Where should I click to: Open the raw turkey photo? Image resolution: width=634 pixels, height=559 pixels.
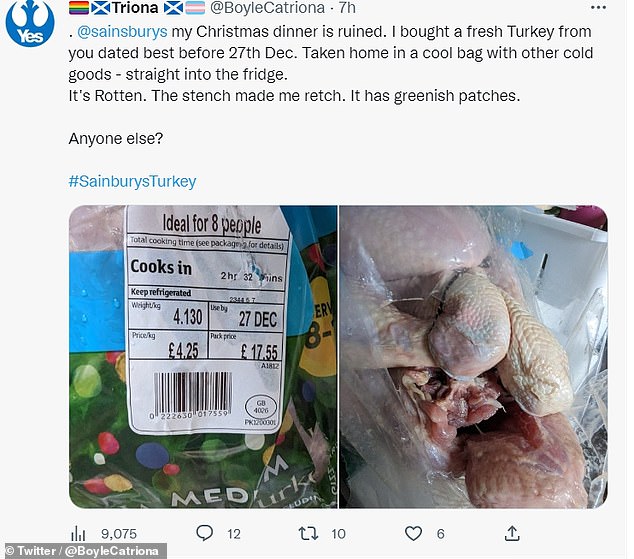[472, 356]
